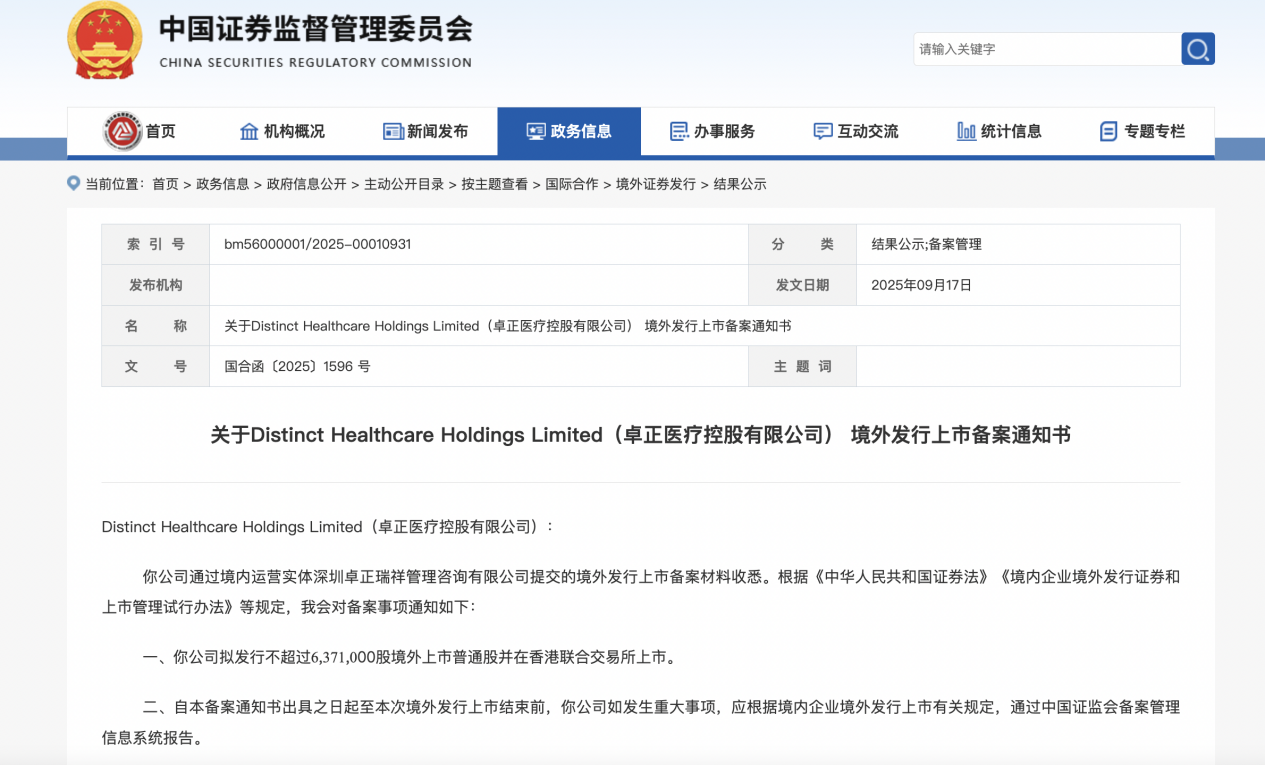Click the service icon next to 办事服务
The height and width of the screenshot is (765, 1265).
(679, 132)
